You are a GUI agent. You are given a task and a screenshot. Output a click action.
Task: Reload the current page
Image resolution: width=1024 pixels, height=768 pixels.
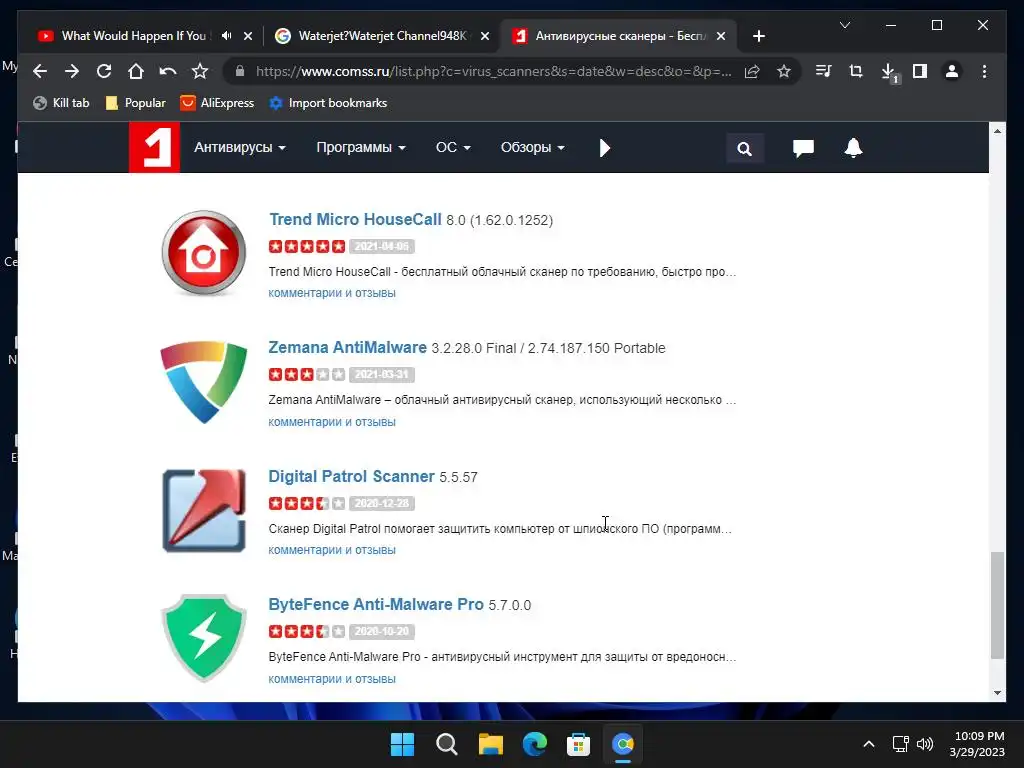[104, 71]
